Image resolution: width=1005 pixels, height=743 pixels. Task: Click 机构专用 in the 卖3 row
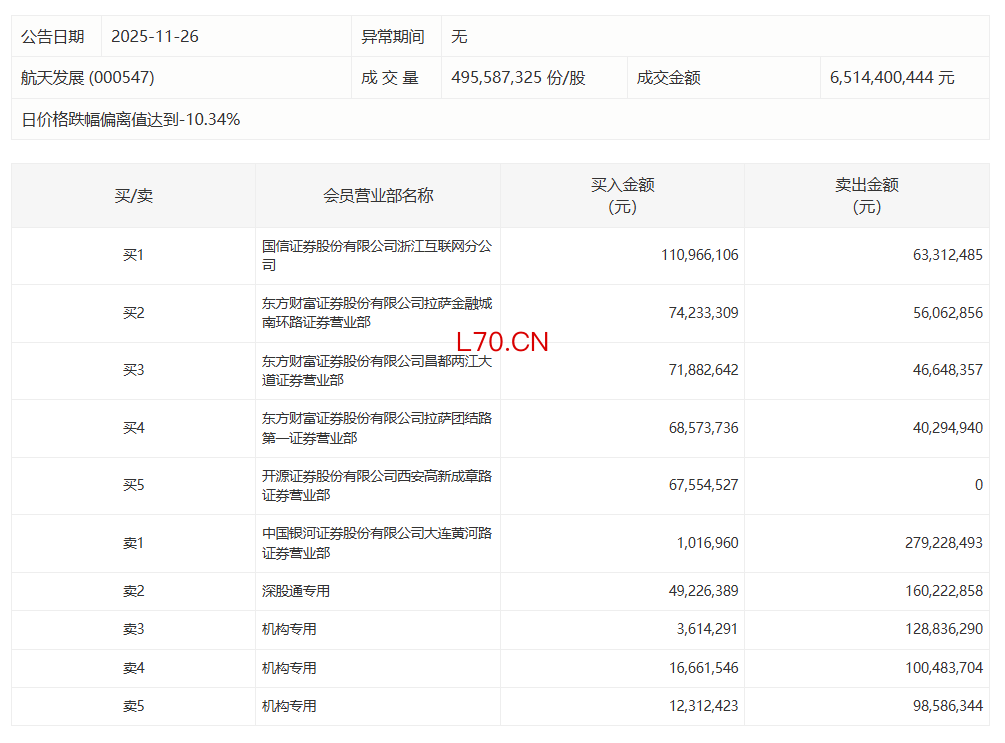(289, 629)
